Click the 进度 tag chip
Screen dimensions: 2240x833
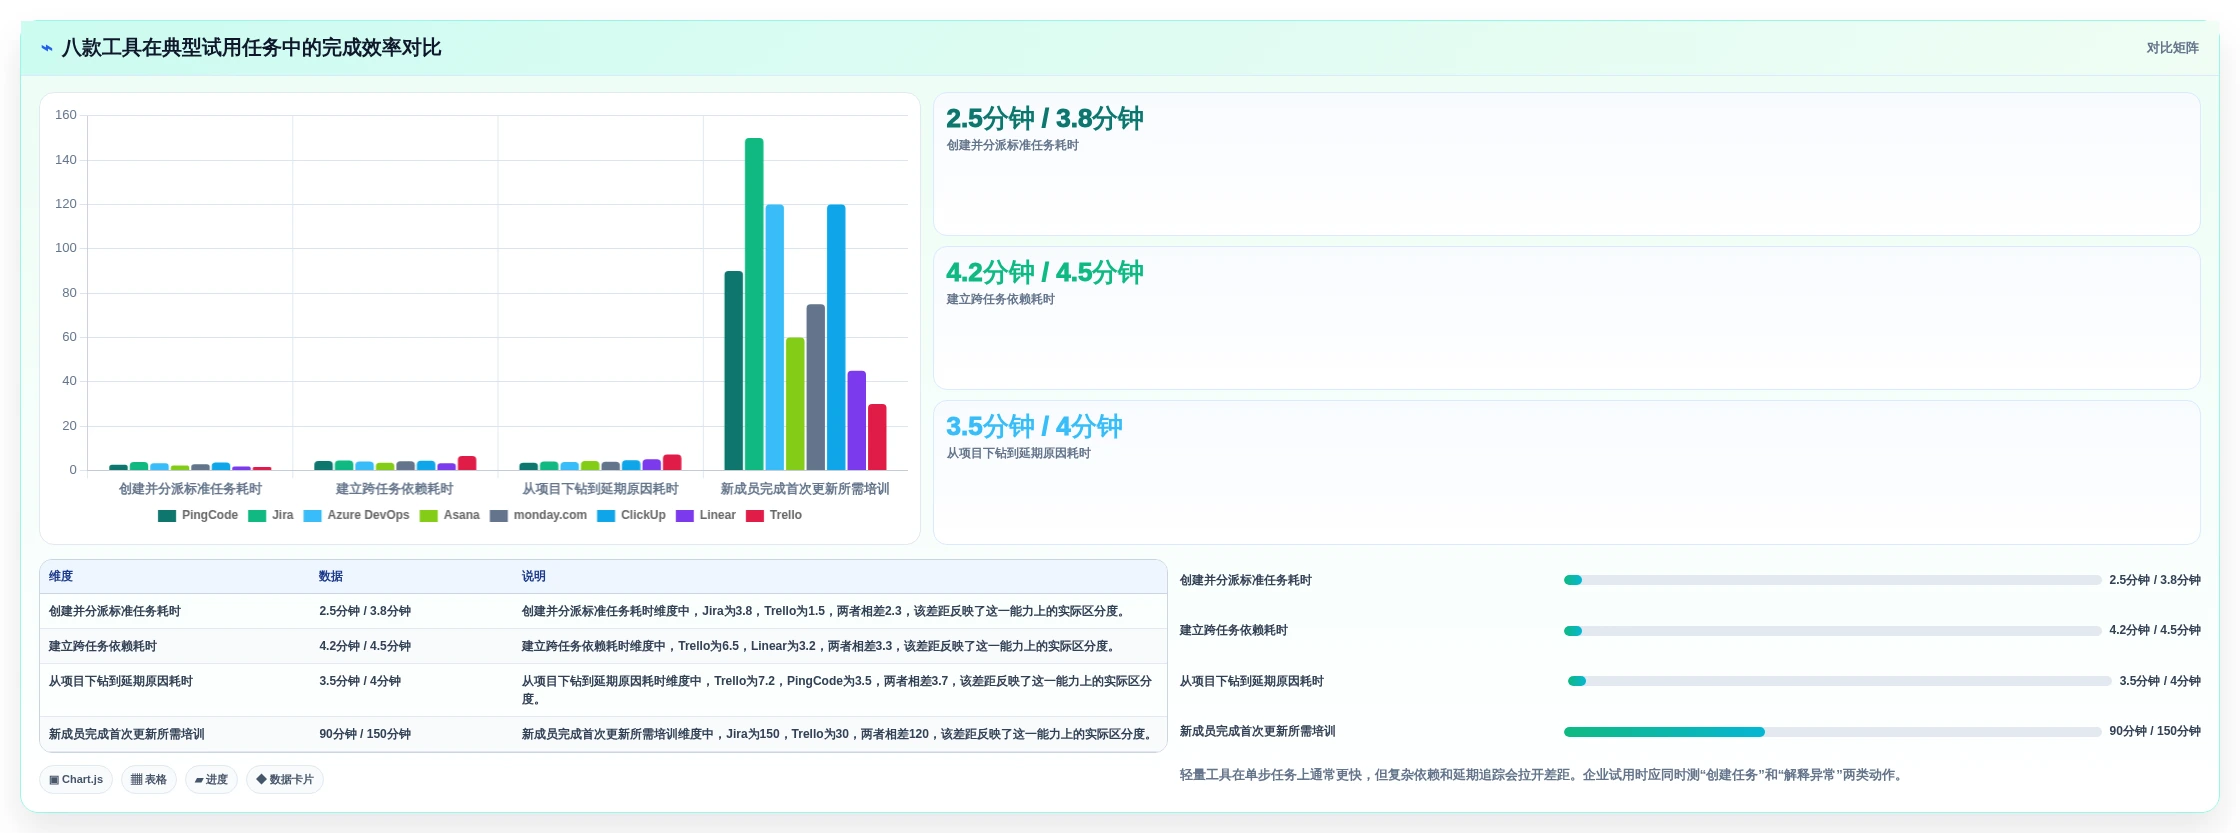point(211,780)
